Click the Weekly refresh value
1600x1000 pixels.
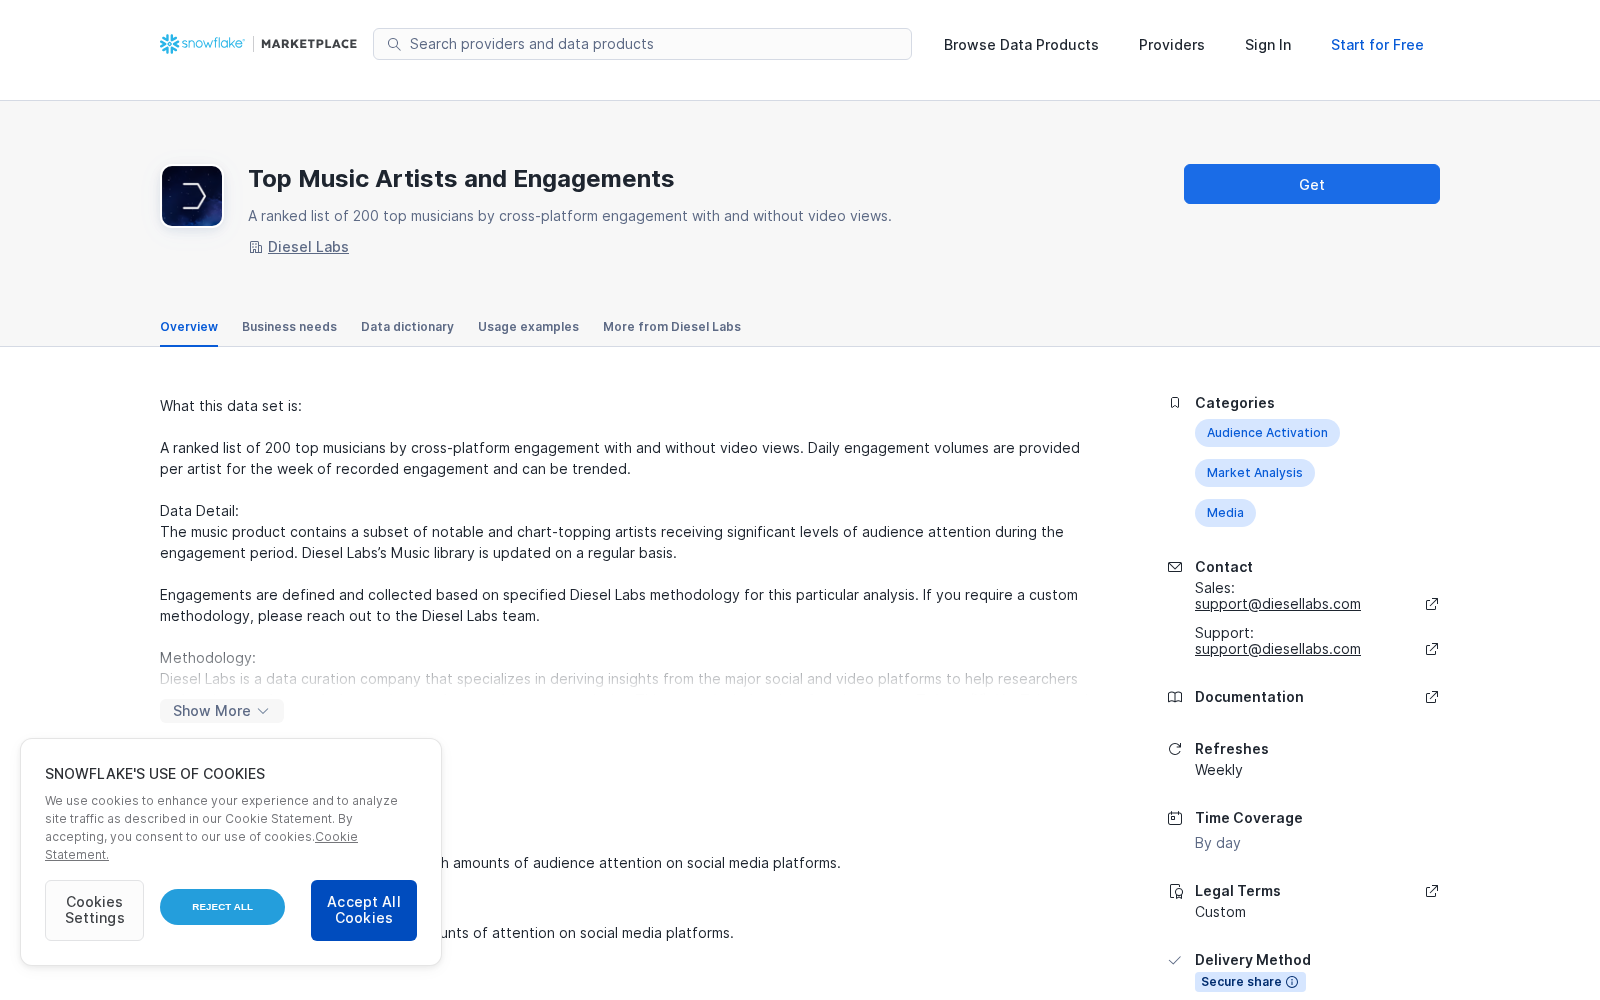[x=1219, y=770]
